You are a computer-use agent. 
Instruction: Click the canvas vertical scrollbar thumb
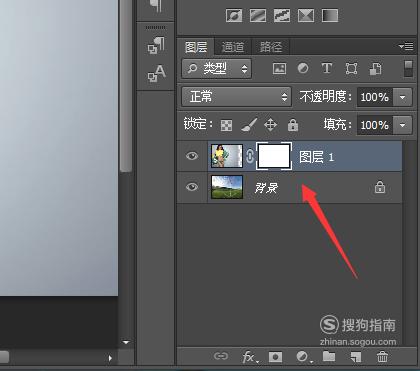pyautogui.click(x=126, y=86)
